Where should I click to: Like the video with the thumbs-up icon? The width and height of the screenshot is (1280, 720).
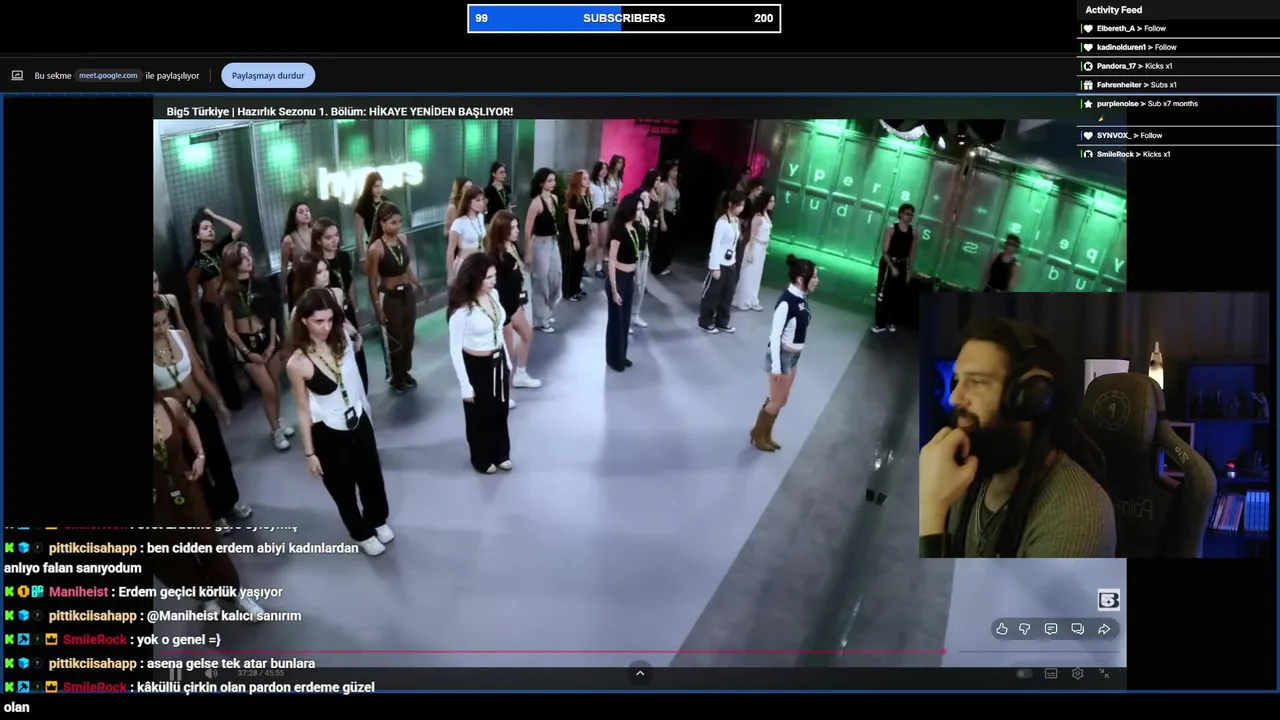1001,629
